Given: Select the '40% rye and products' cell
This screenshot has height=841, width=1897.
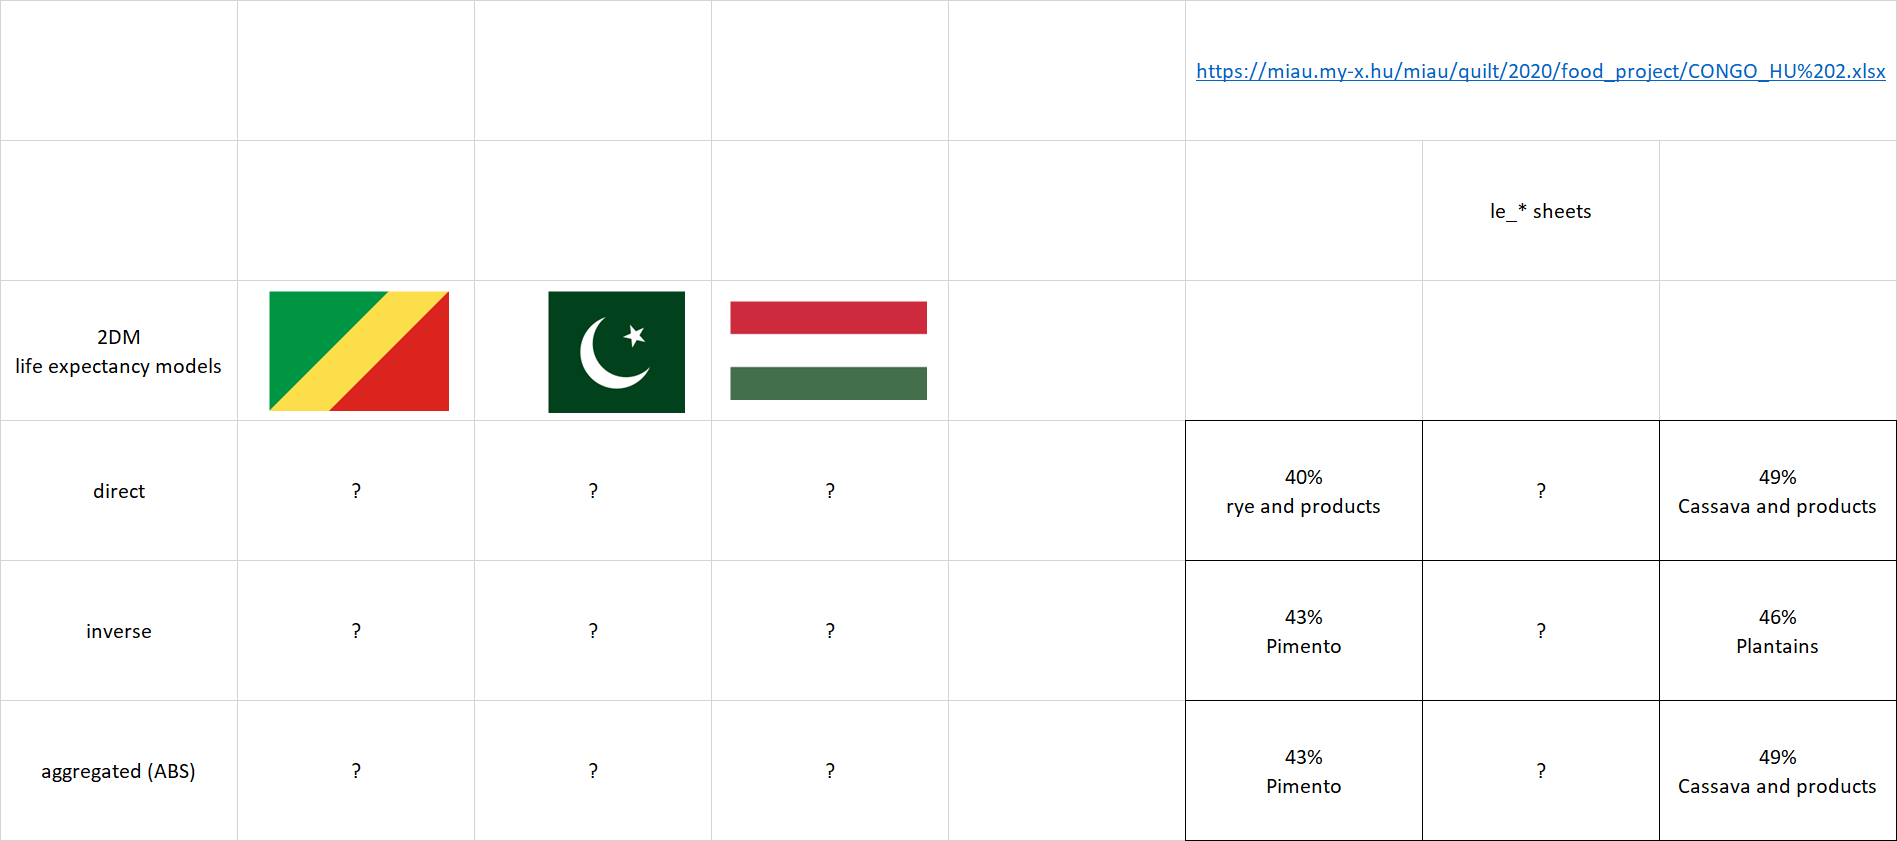Looking at the screenshot, I should coord(1303,491).
